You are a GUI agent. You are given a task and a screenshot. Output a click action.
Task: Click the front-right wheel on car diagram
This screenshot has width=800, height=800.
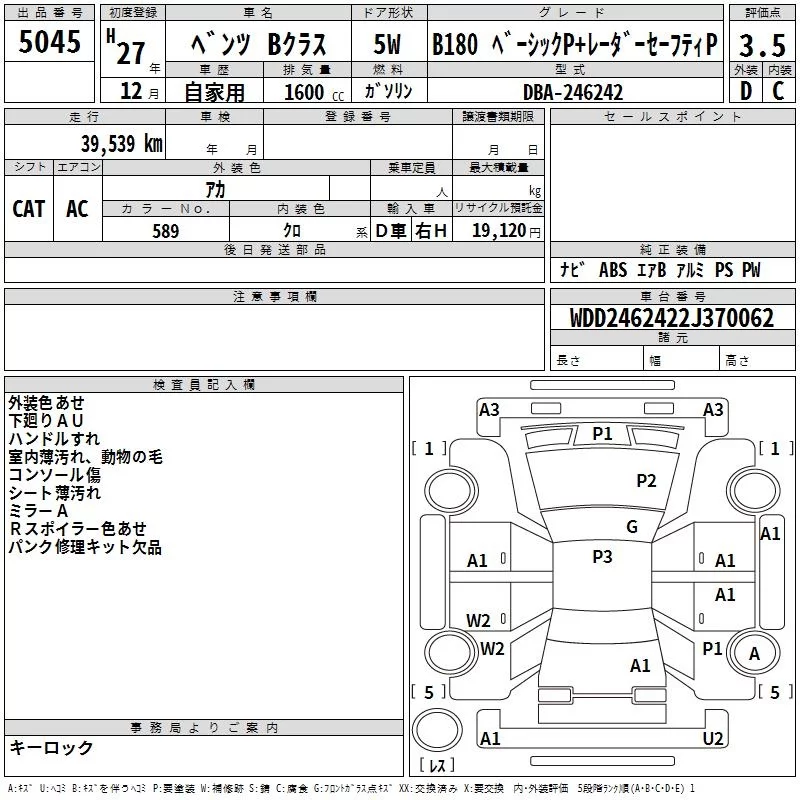pyautogui.click(x=755, y=489)
